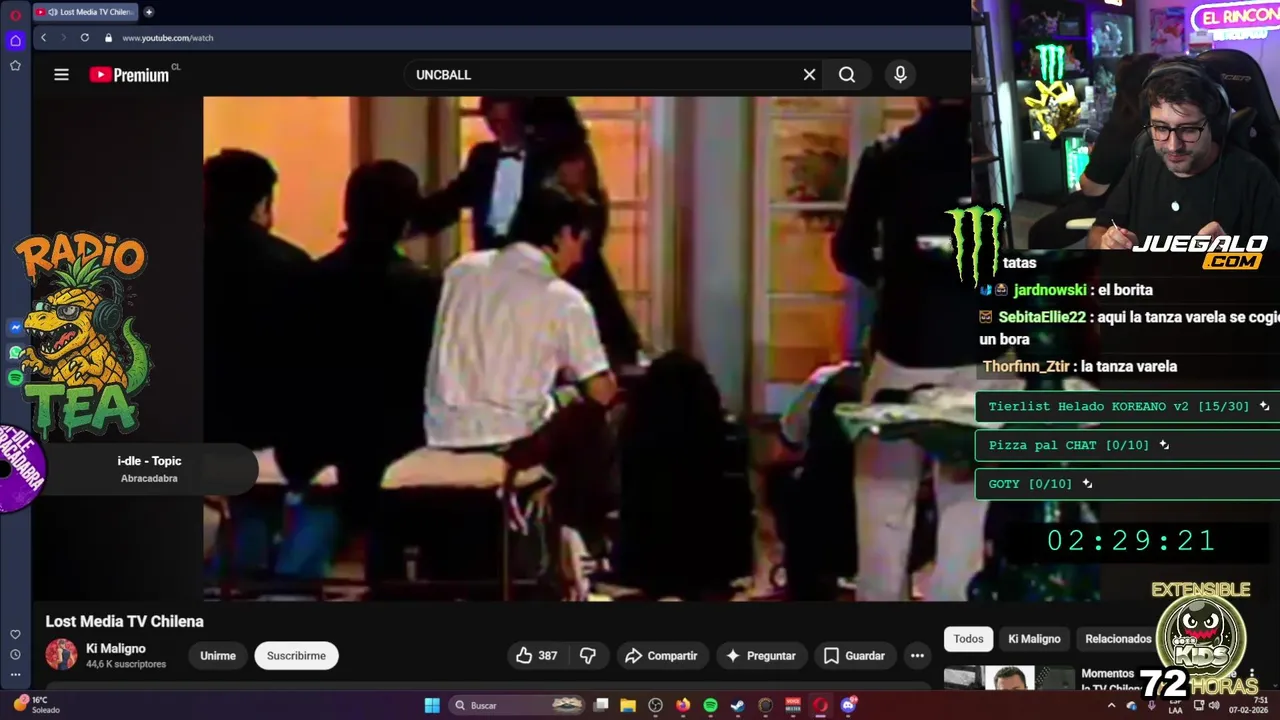Open Opera browser taskbar icon
Screen dimensions: 1280x720
pos(820,705)
